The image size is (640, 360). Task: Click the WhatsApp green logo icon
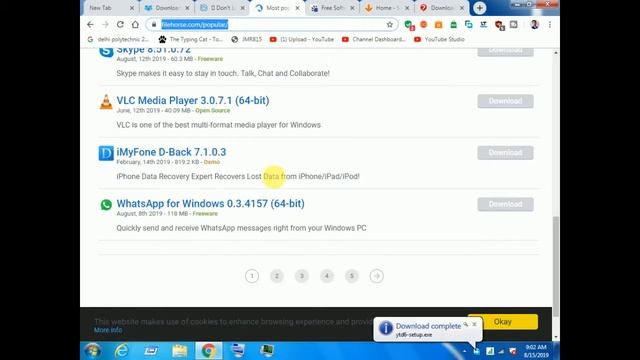[106, 204]
